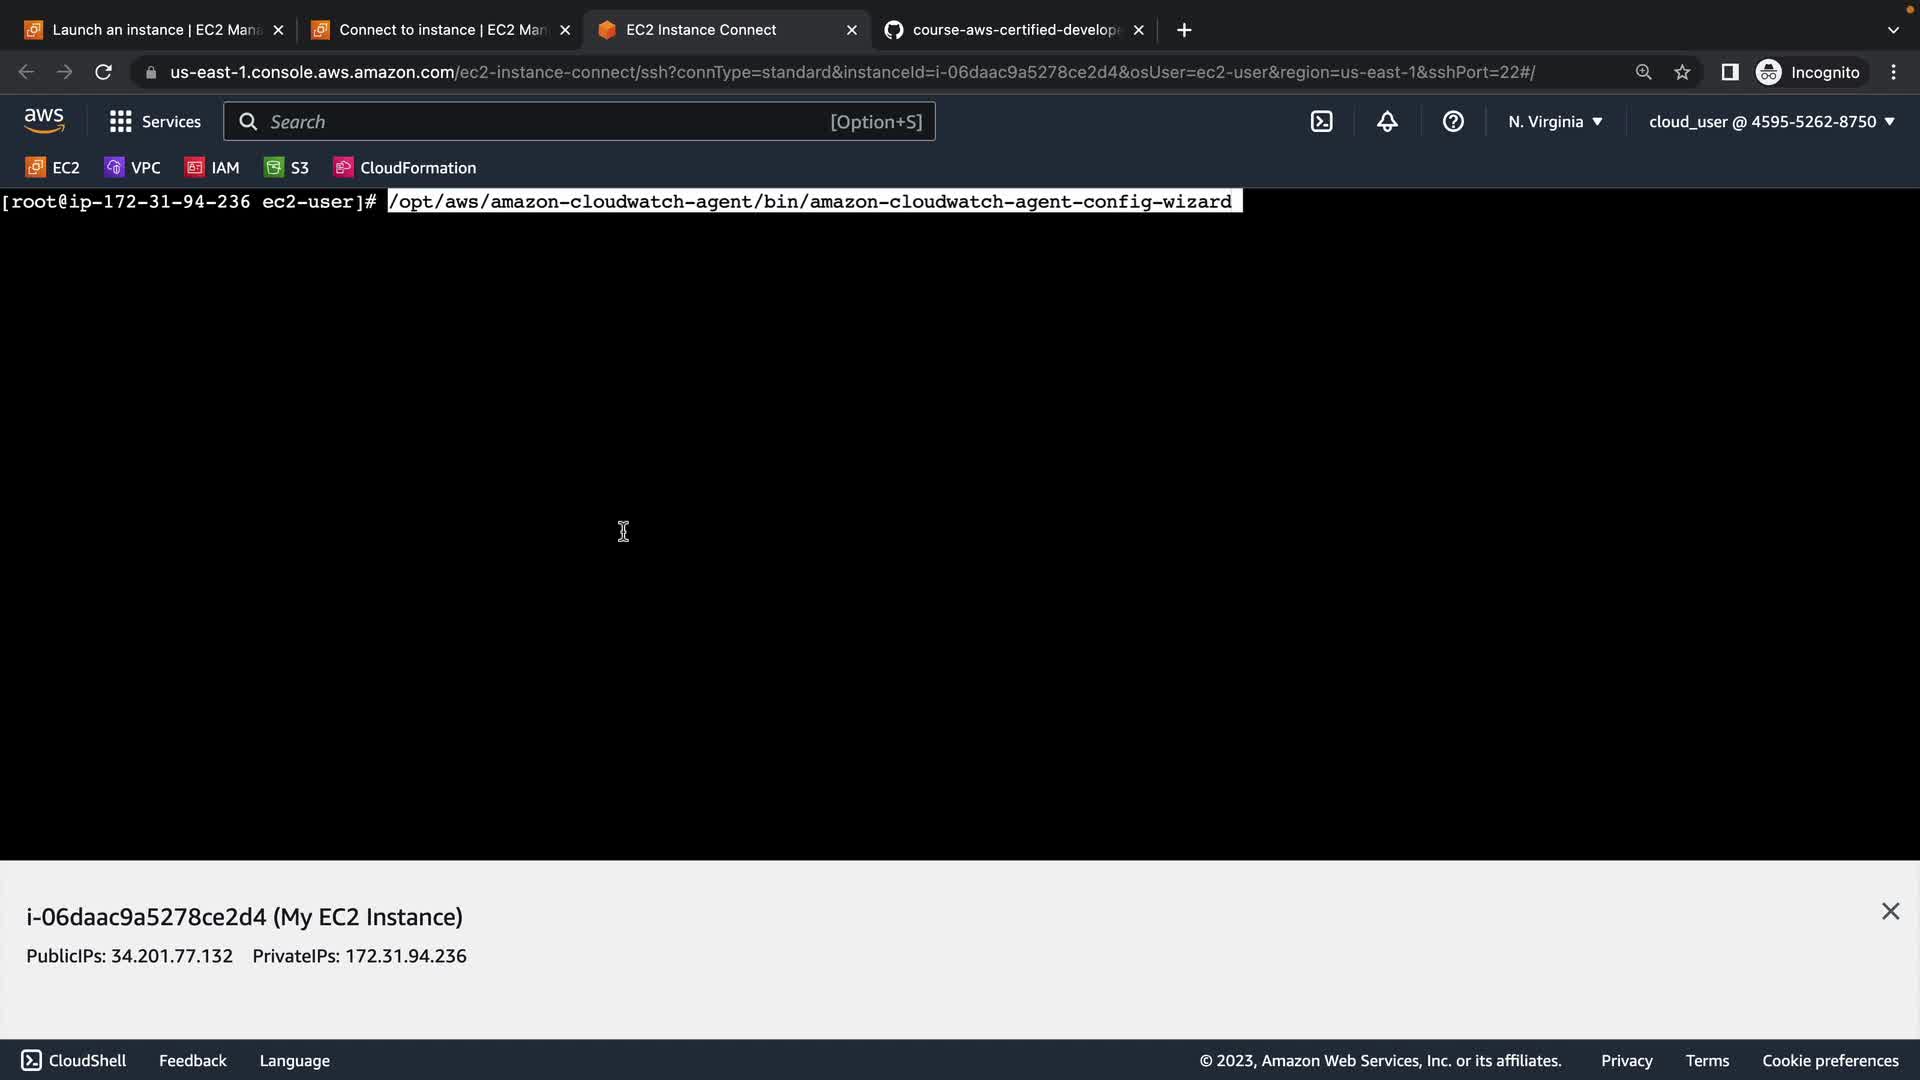
Task: Bookmark this page with the star icon
Action: (x=1682, y=72)
